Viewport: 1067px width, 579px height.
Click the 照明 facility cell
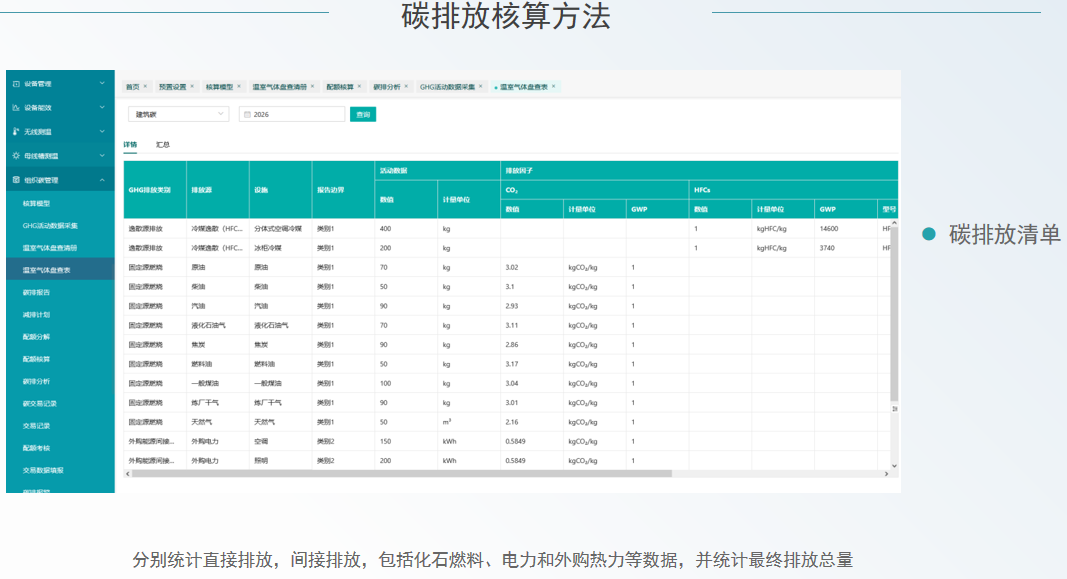280,461
